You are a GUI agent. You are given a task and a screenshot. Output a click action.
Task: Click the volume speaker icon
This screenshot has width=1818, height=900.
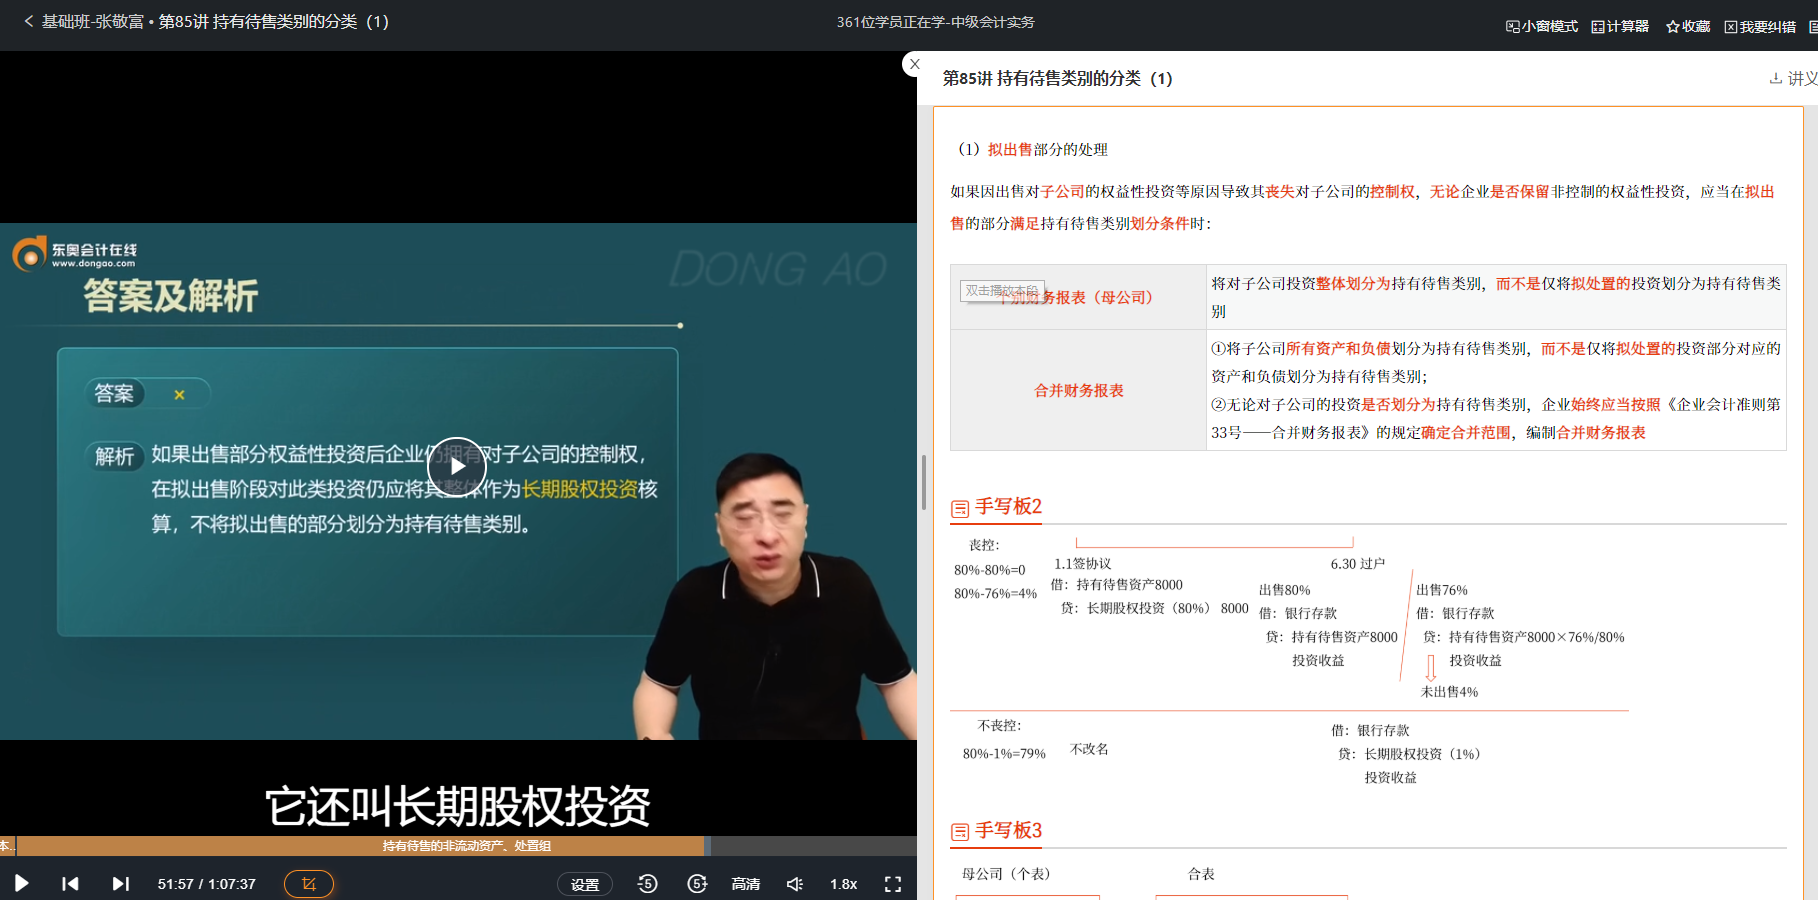point(794,883)
